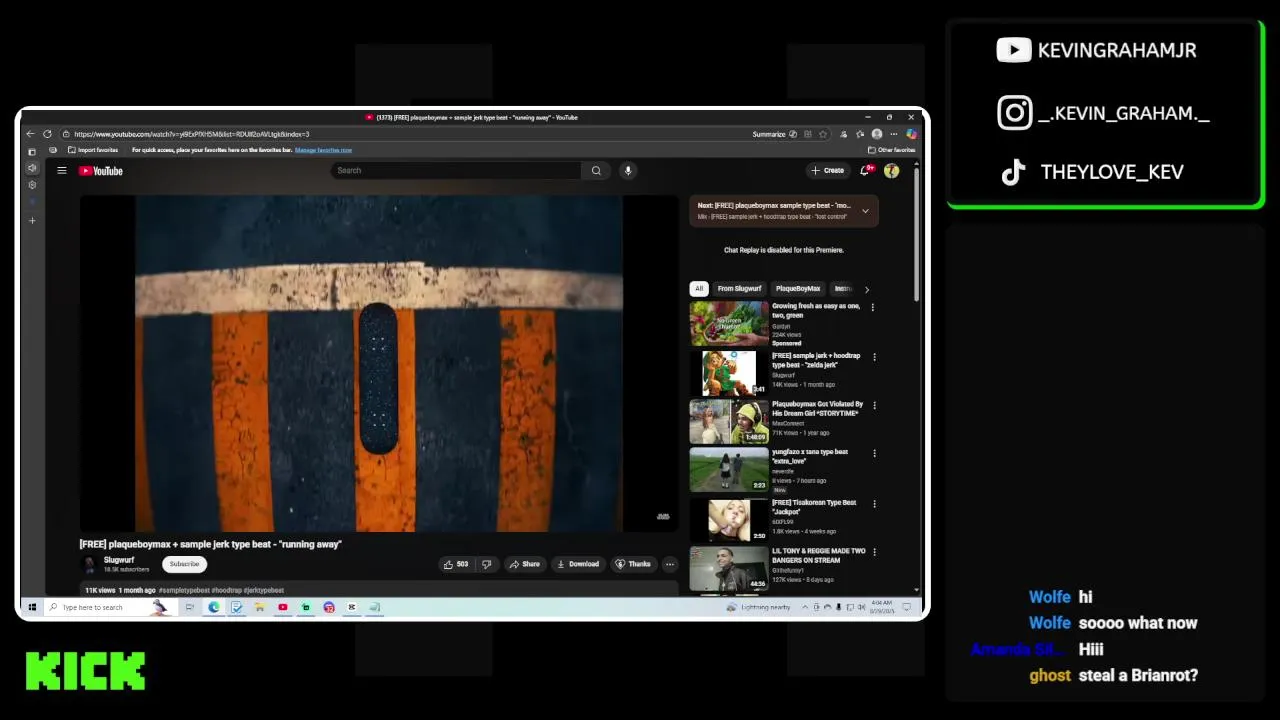Open the YouTube notifications bell
The image size is (1280, 720).
865,171
